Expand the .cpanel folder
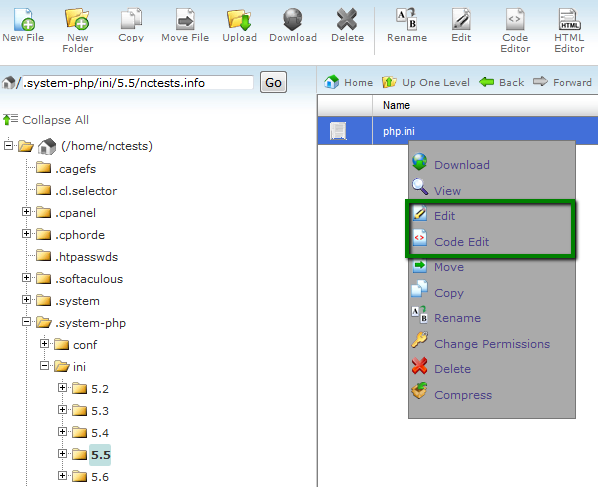This screenshot has height=487, width=598. pos(26,212)
